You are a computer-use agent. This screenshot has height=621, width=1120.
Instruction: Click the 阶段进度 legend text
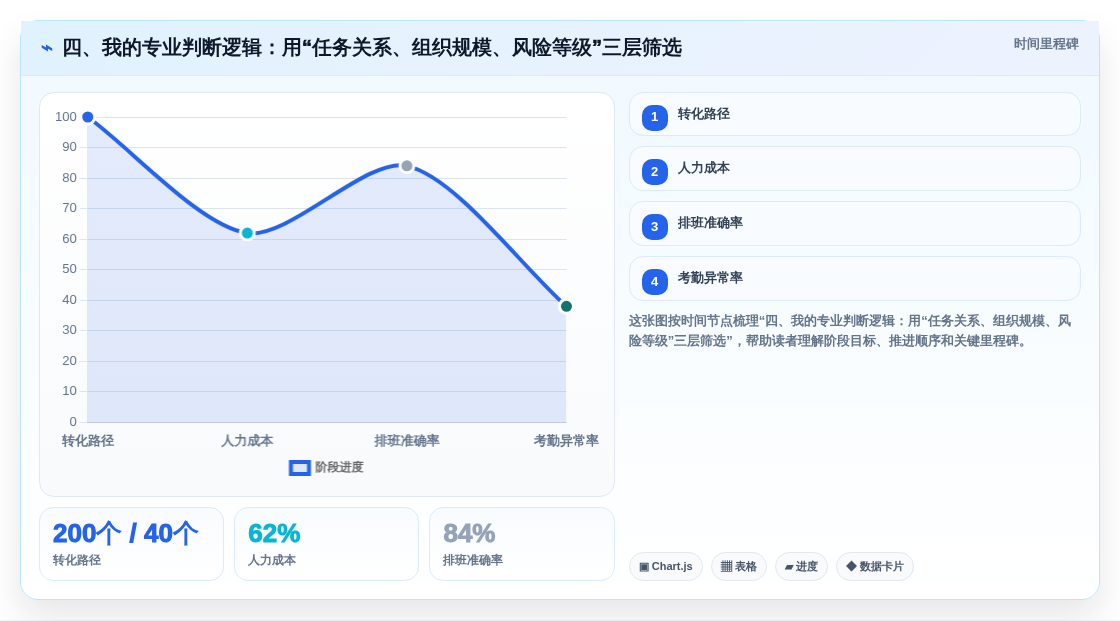339,467
